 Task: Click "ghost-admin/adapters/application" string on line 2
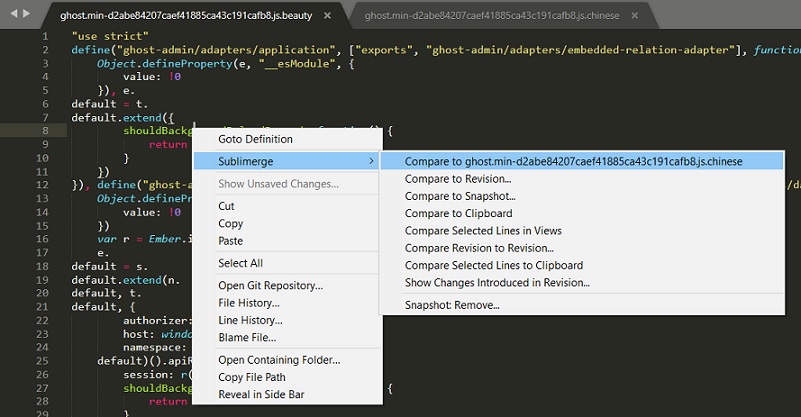(226, 50)
